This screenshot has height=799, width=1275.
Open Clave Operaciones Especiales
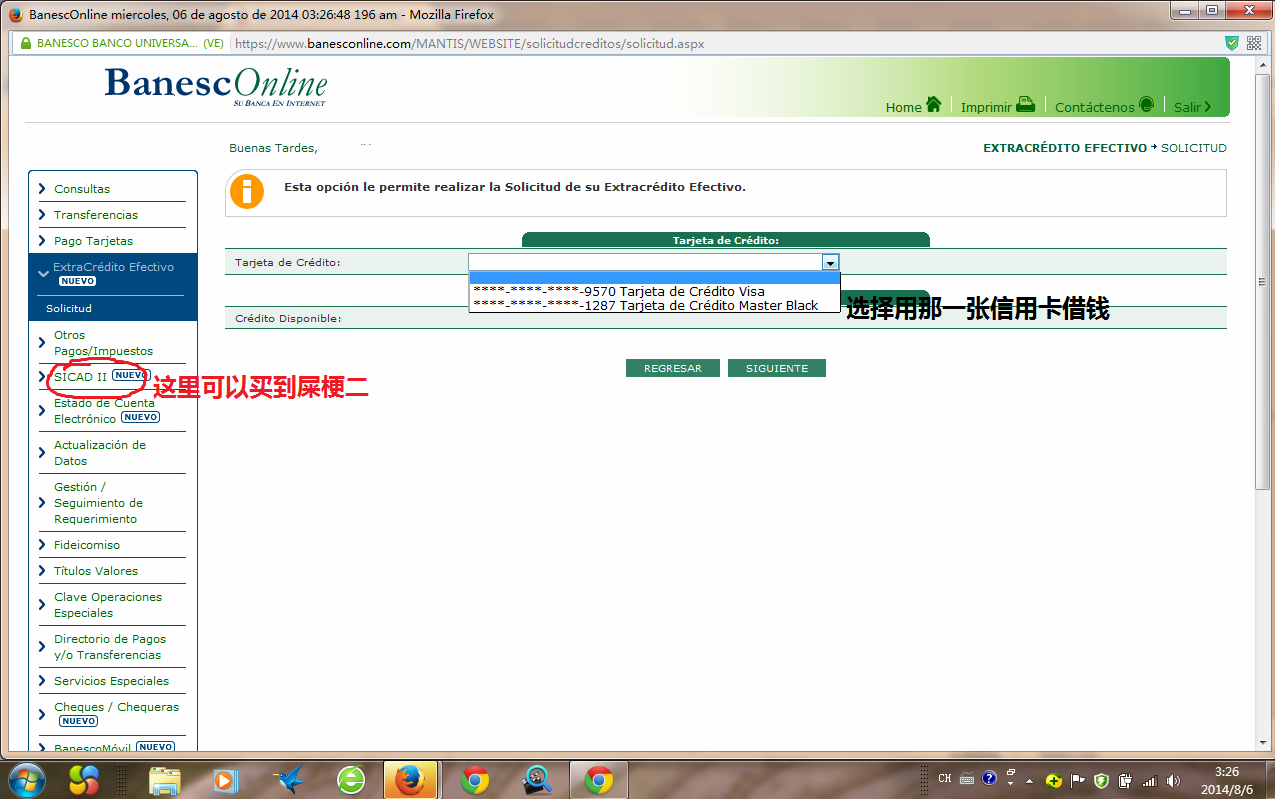[x=108, y=605]
